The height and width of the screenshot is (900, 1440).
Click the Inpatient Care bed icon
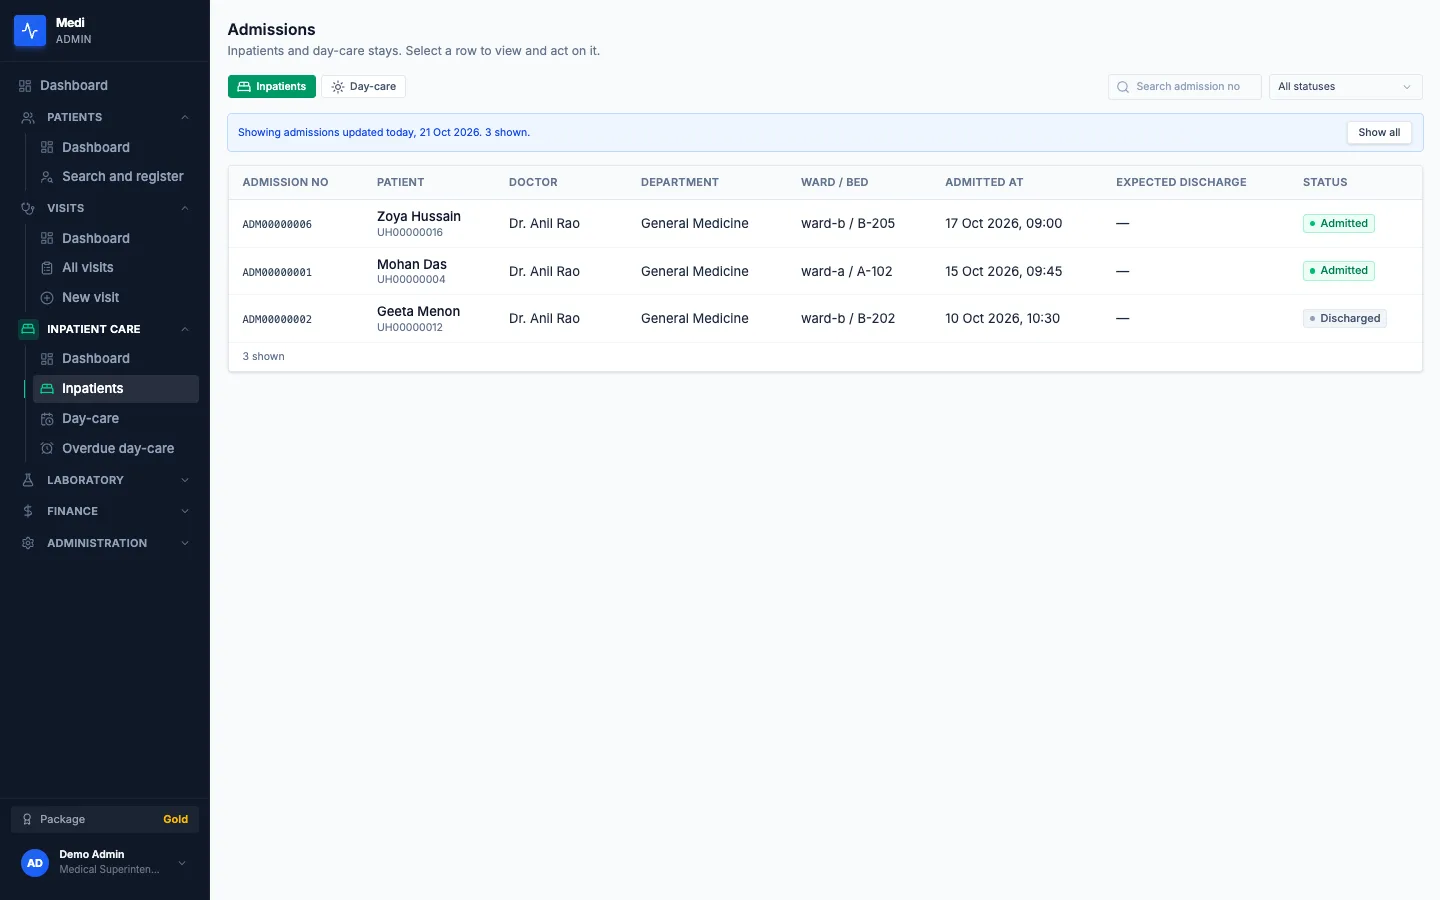(x=28, y=329)
